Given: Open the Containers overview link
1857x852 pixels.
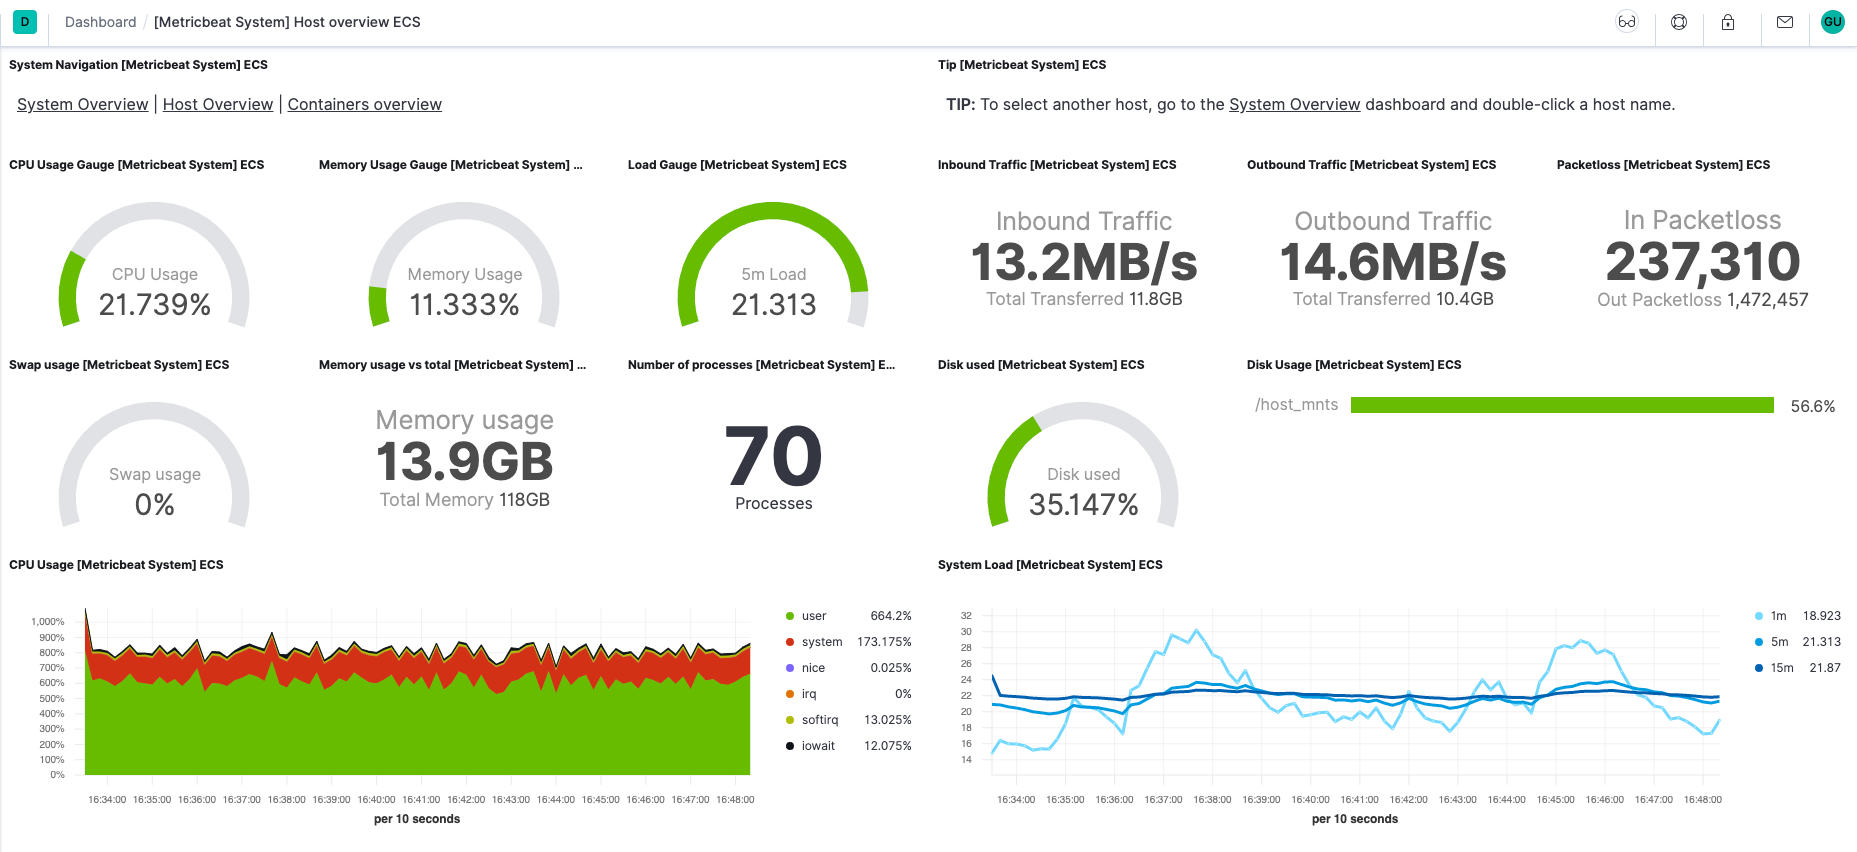Looking at the screenshot, I should coord(364,104).
